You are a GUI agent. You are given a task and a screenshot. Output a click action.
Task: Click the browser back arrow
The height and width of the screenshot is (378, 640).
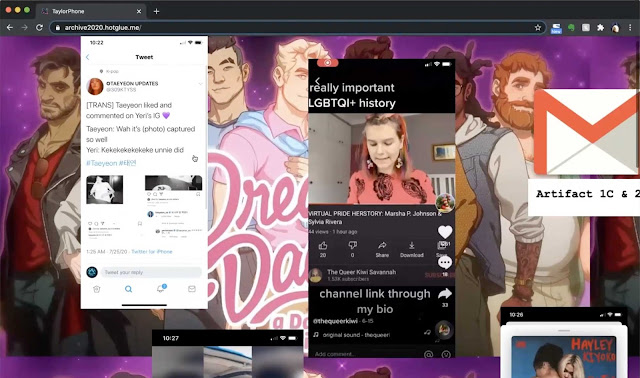10,27
